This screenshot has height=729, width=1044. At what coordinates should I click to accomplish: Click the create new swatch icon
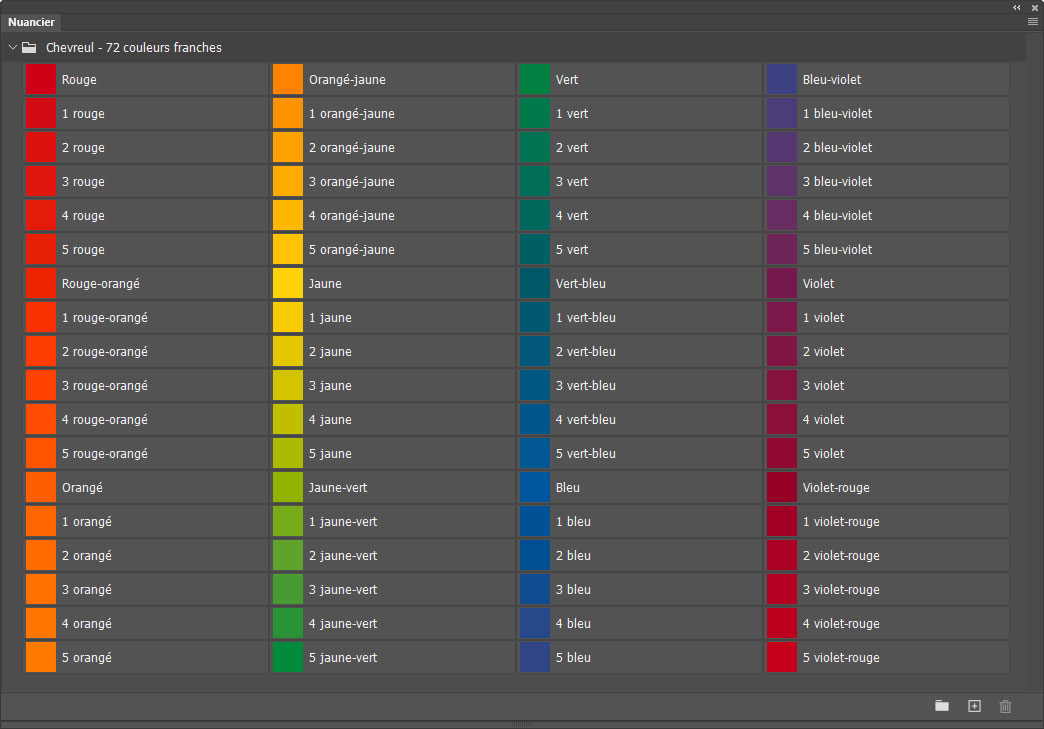tap(974, 706)
